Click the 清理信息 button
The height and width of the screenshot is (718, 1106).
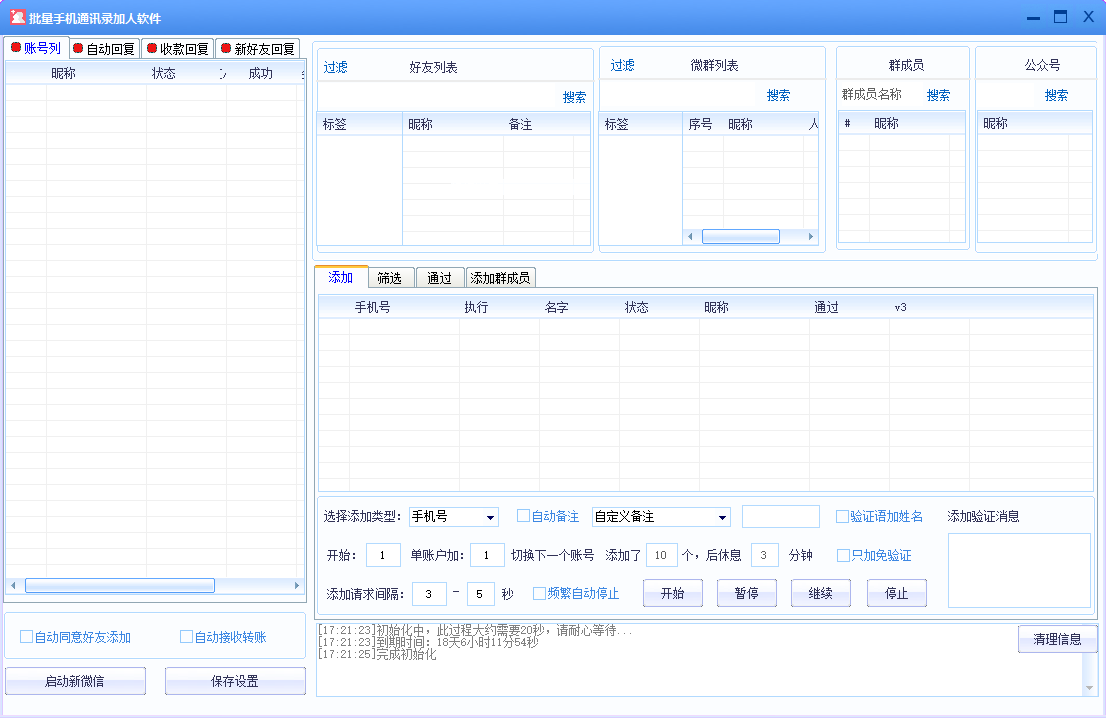click(1057, 639)
